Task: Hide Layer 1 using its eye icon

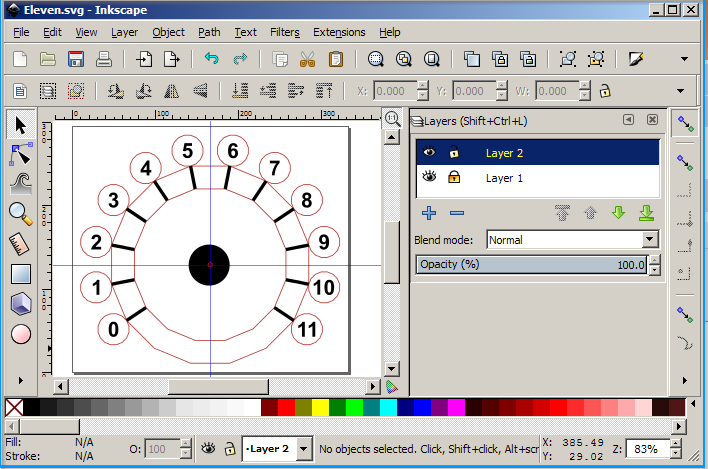Action: click(430, 178)
